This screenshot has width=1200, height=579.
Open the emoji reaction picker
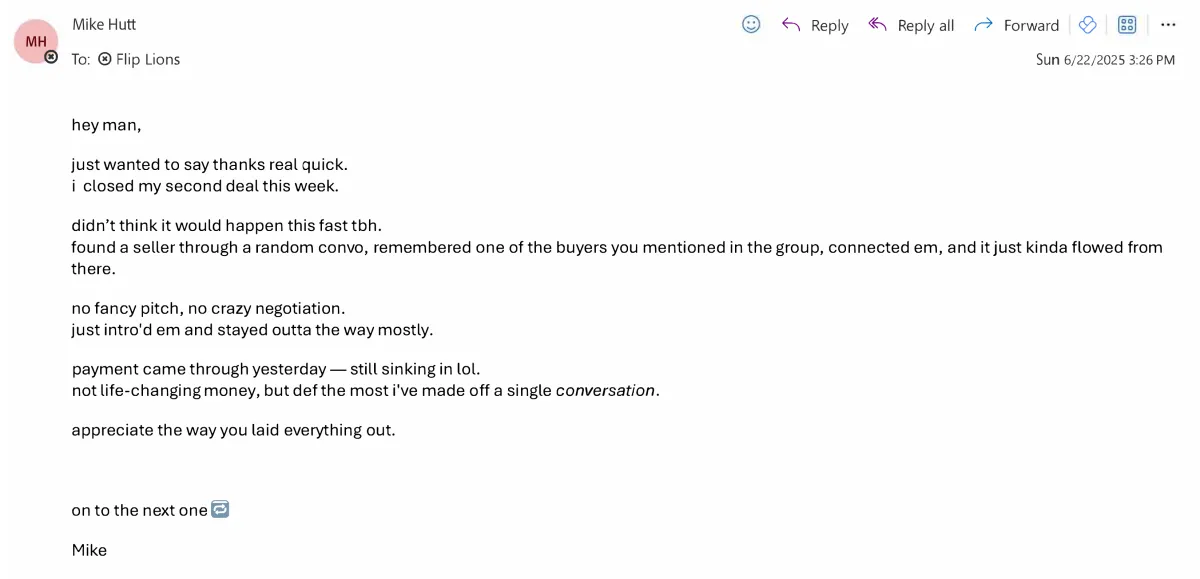coord(751,24)
